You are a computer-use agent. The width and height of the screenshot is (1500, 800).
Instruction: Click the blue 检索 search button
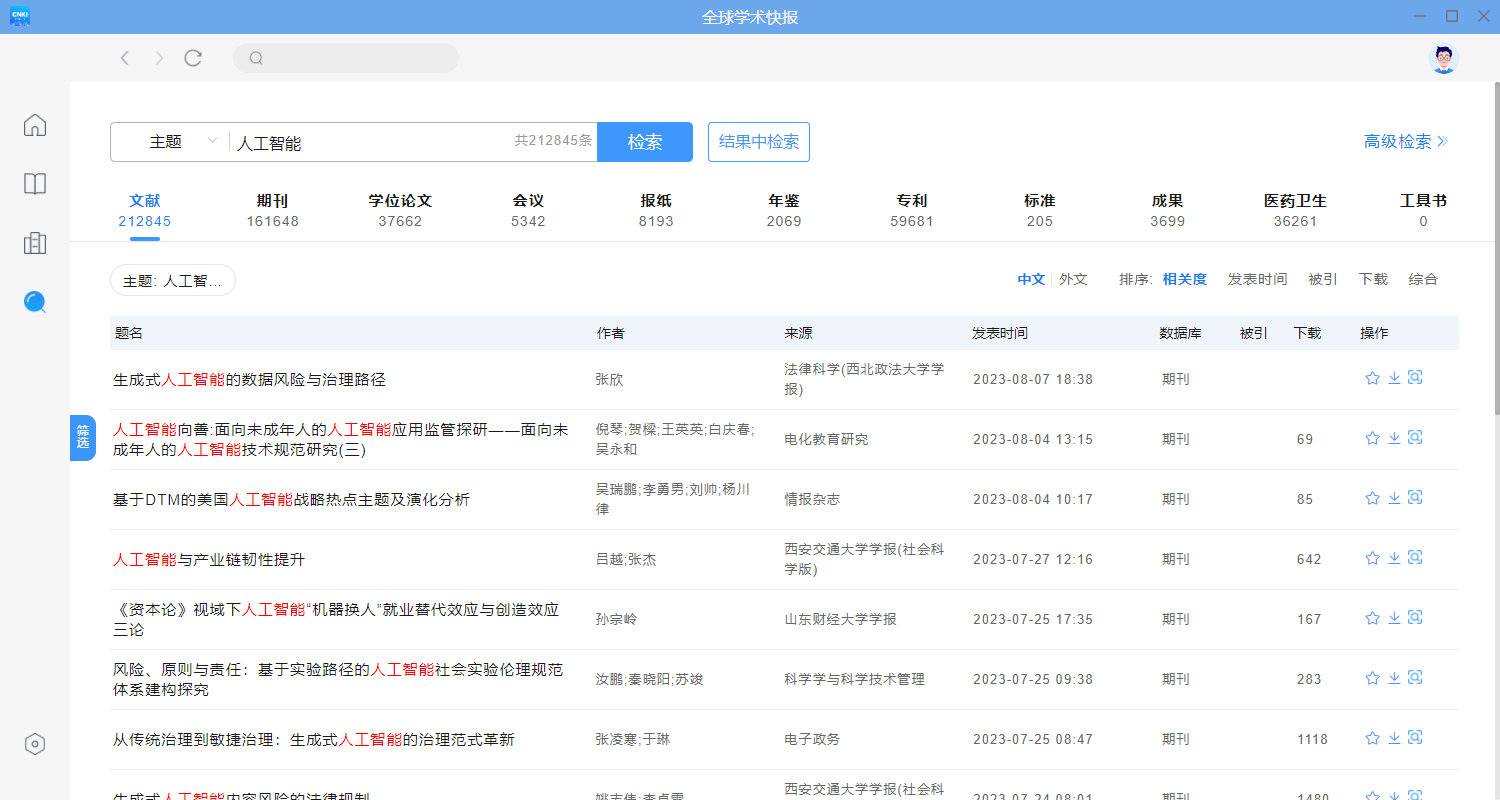click(645, 142)
